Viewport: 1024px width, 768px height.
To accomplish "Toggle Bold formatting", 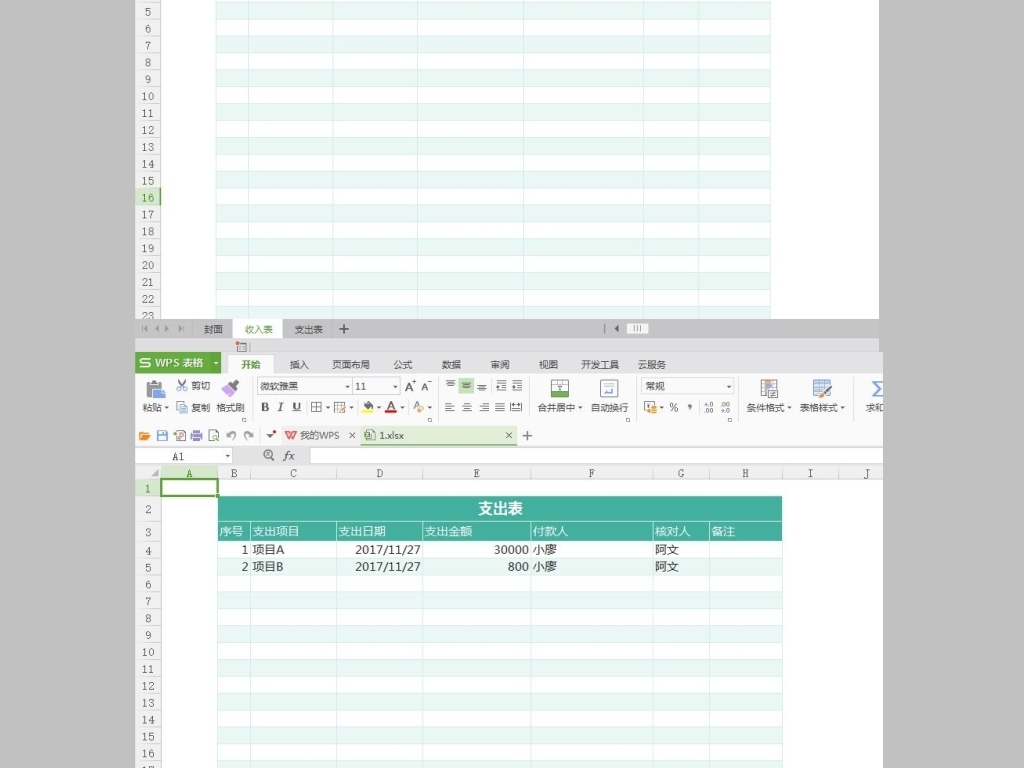I will coord(265,407).
